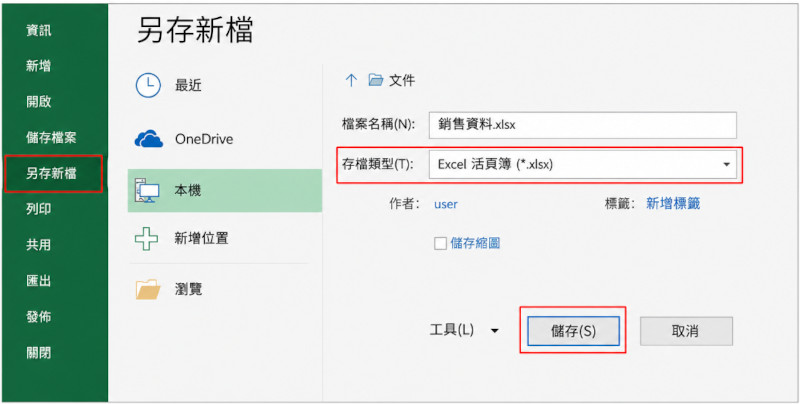Click the 文件 path text

coord(403,80)
